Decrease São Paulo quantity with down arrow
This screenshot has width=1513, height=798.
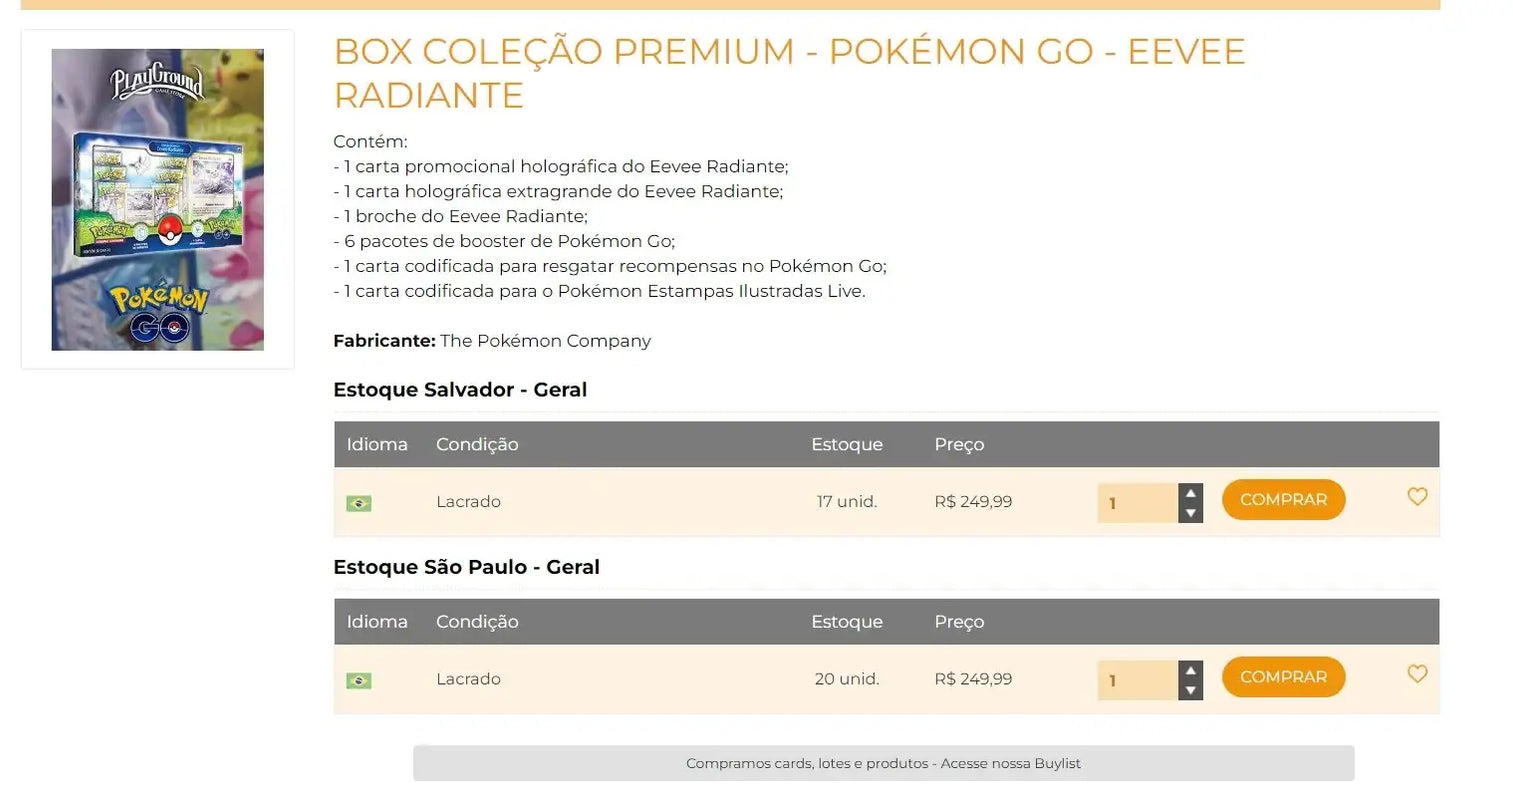pyautogui.click(x=1190, y=691)
